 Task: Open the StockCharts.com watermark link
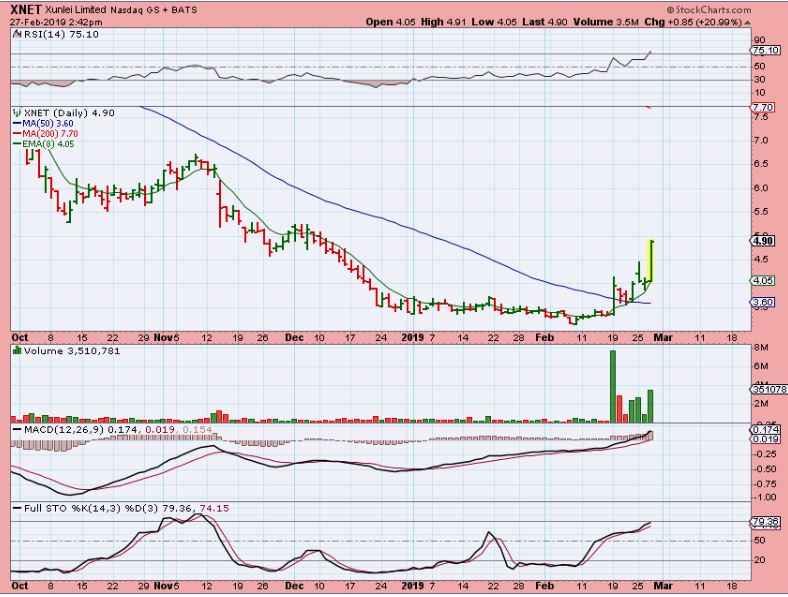point(709,10)
